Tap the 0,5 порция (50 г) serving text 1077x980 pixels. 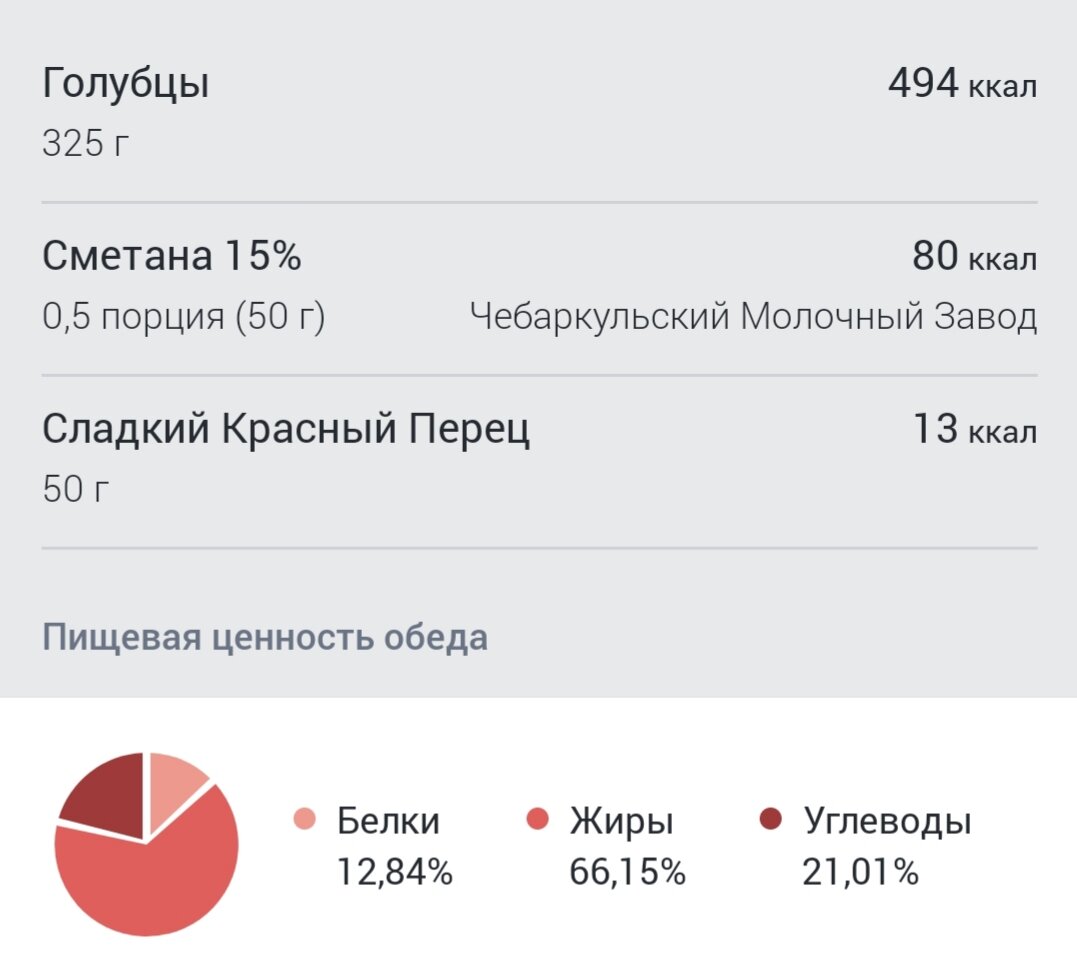(x=183, y=317)
